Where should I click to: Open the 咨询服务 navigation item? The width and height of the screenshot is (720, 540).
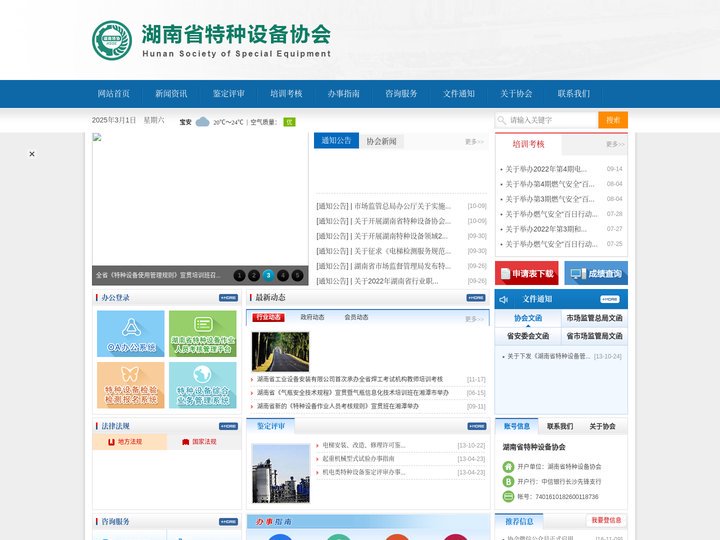[x=401, y=94]
